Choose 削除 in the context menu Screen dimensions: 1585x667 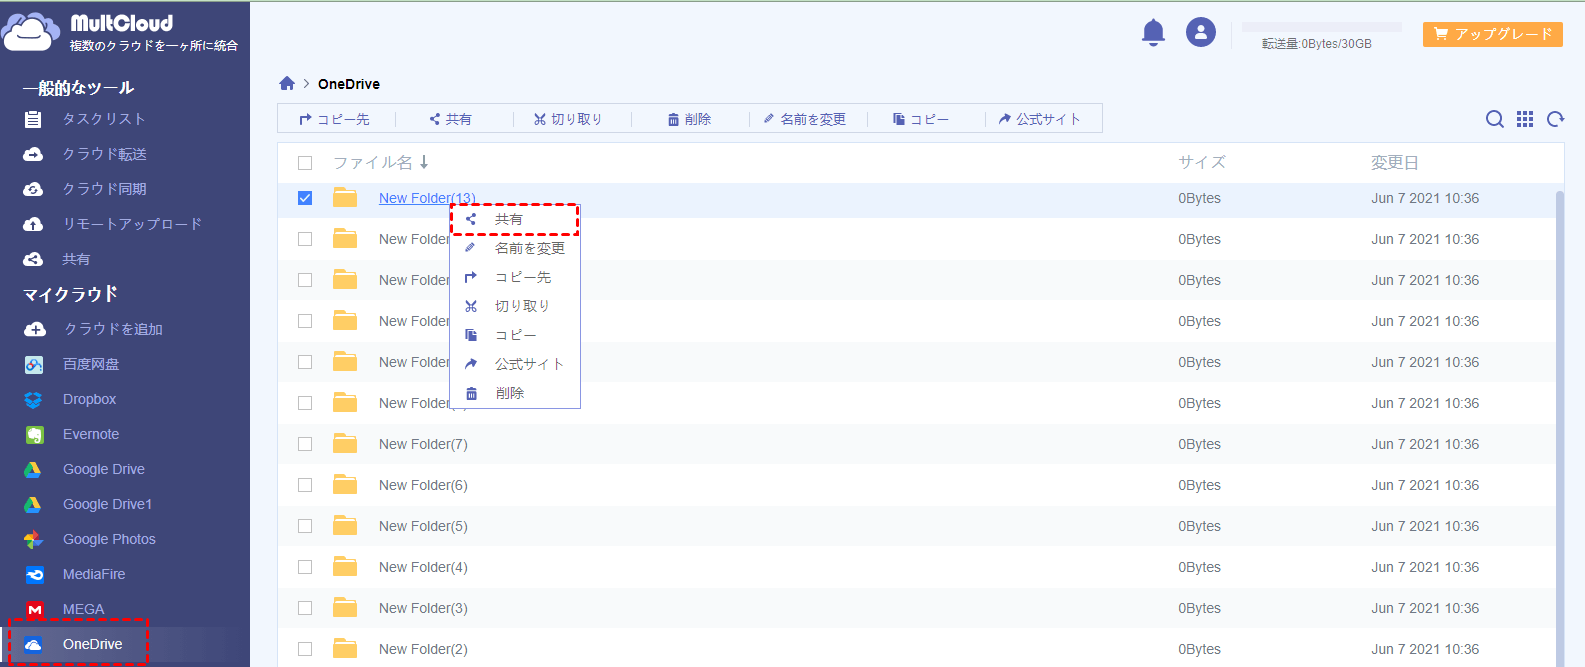pos(515,393)
